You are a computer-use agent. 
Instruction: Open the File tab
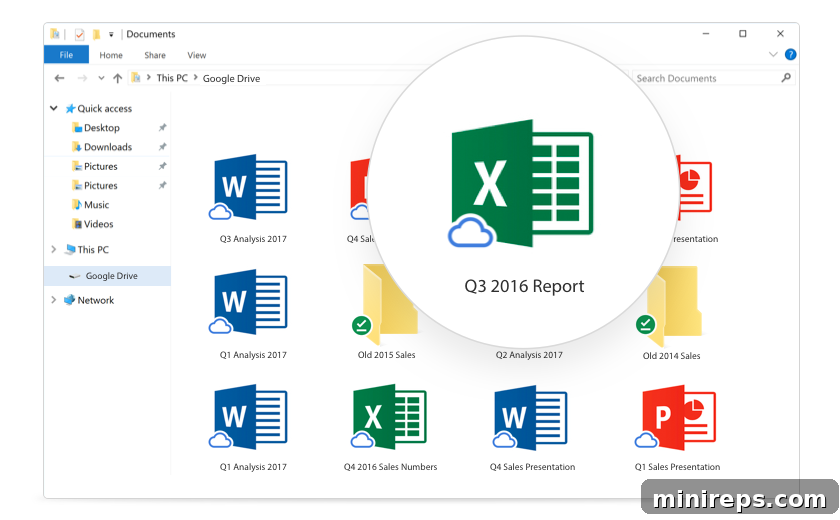[66, 55]
